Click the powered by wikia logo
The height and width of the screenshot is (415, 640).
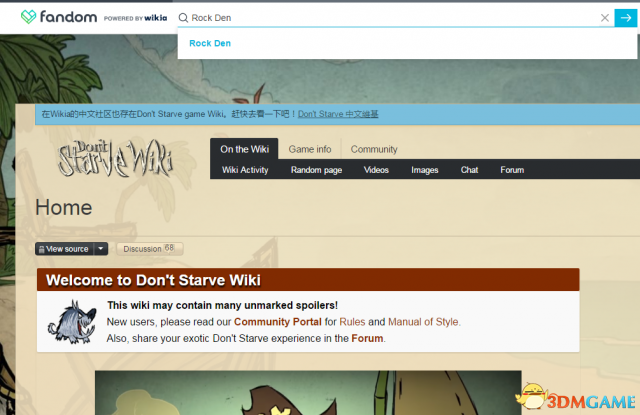coord(135,18)
